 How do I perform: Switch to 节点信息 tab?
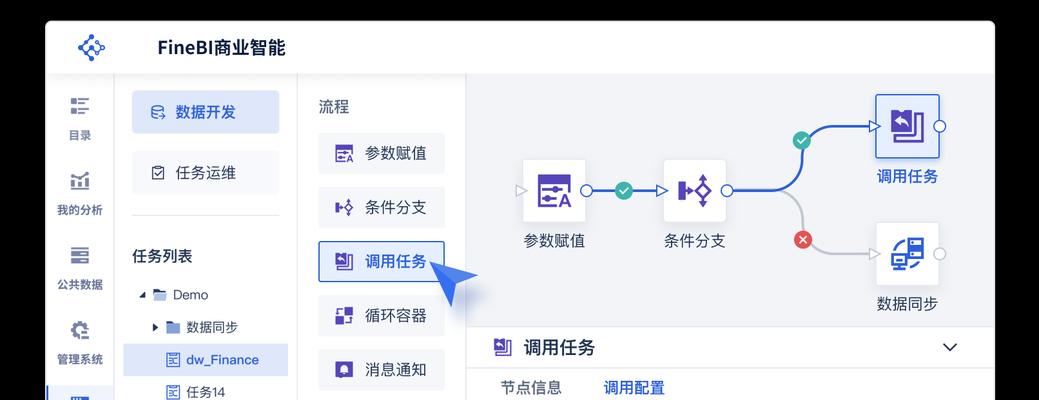[x=531, y=387]
